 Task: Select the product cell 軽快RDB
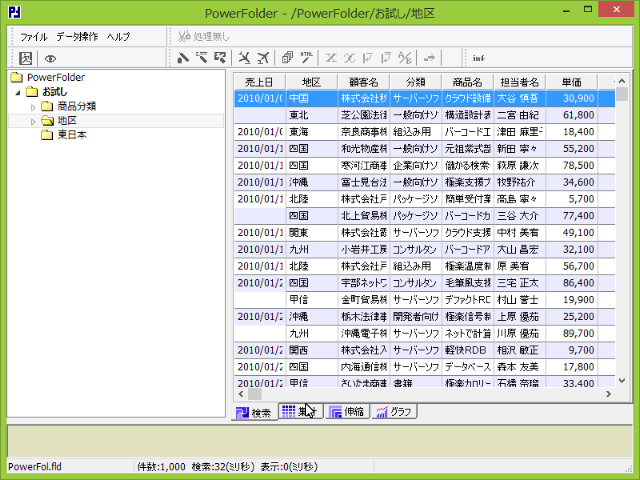[x=468, y=350]
